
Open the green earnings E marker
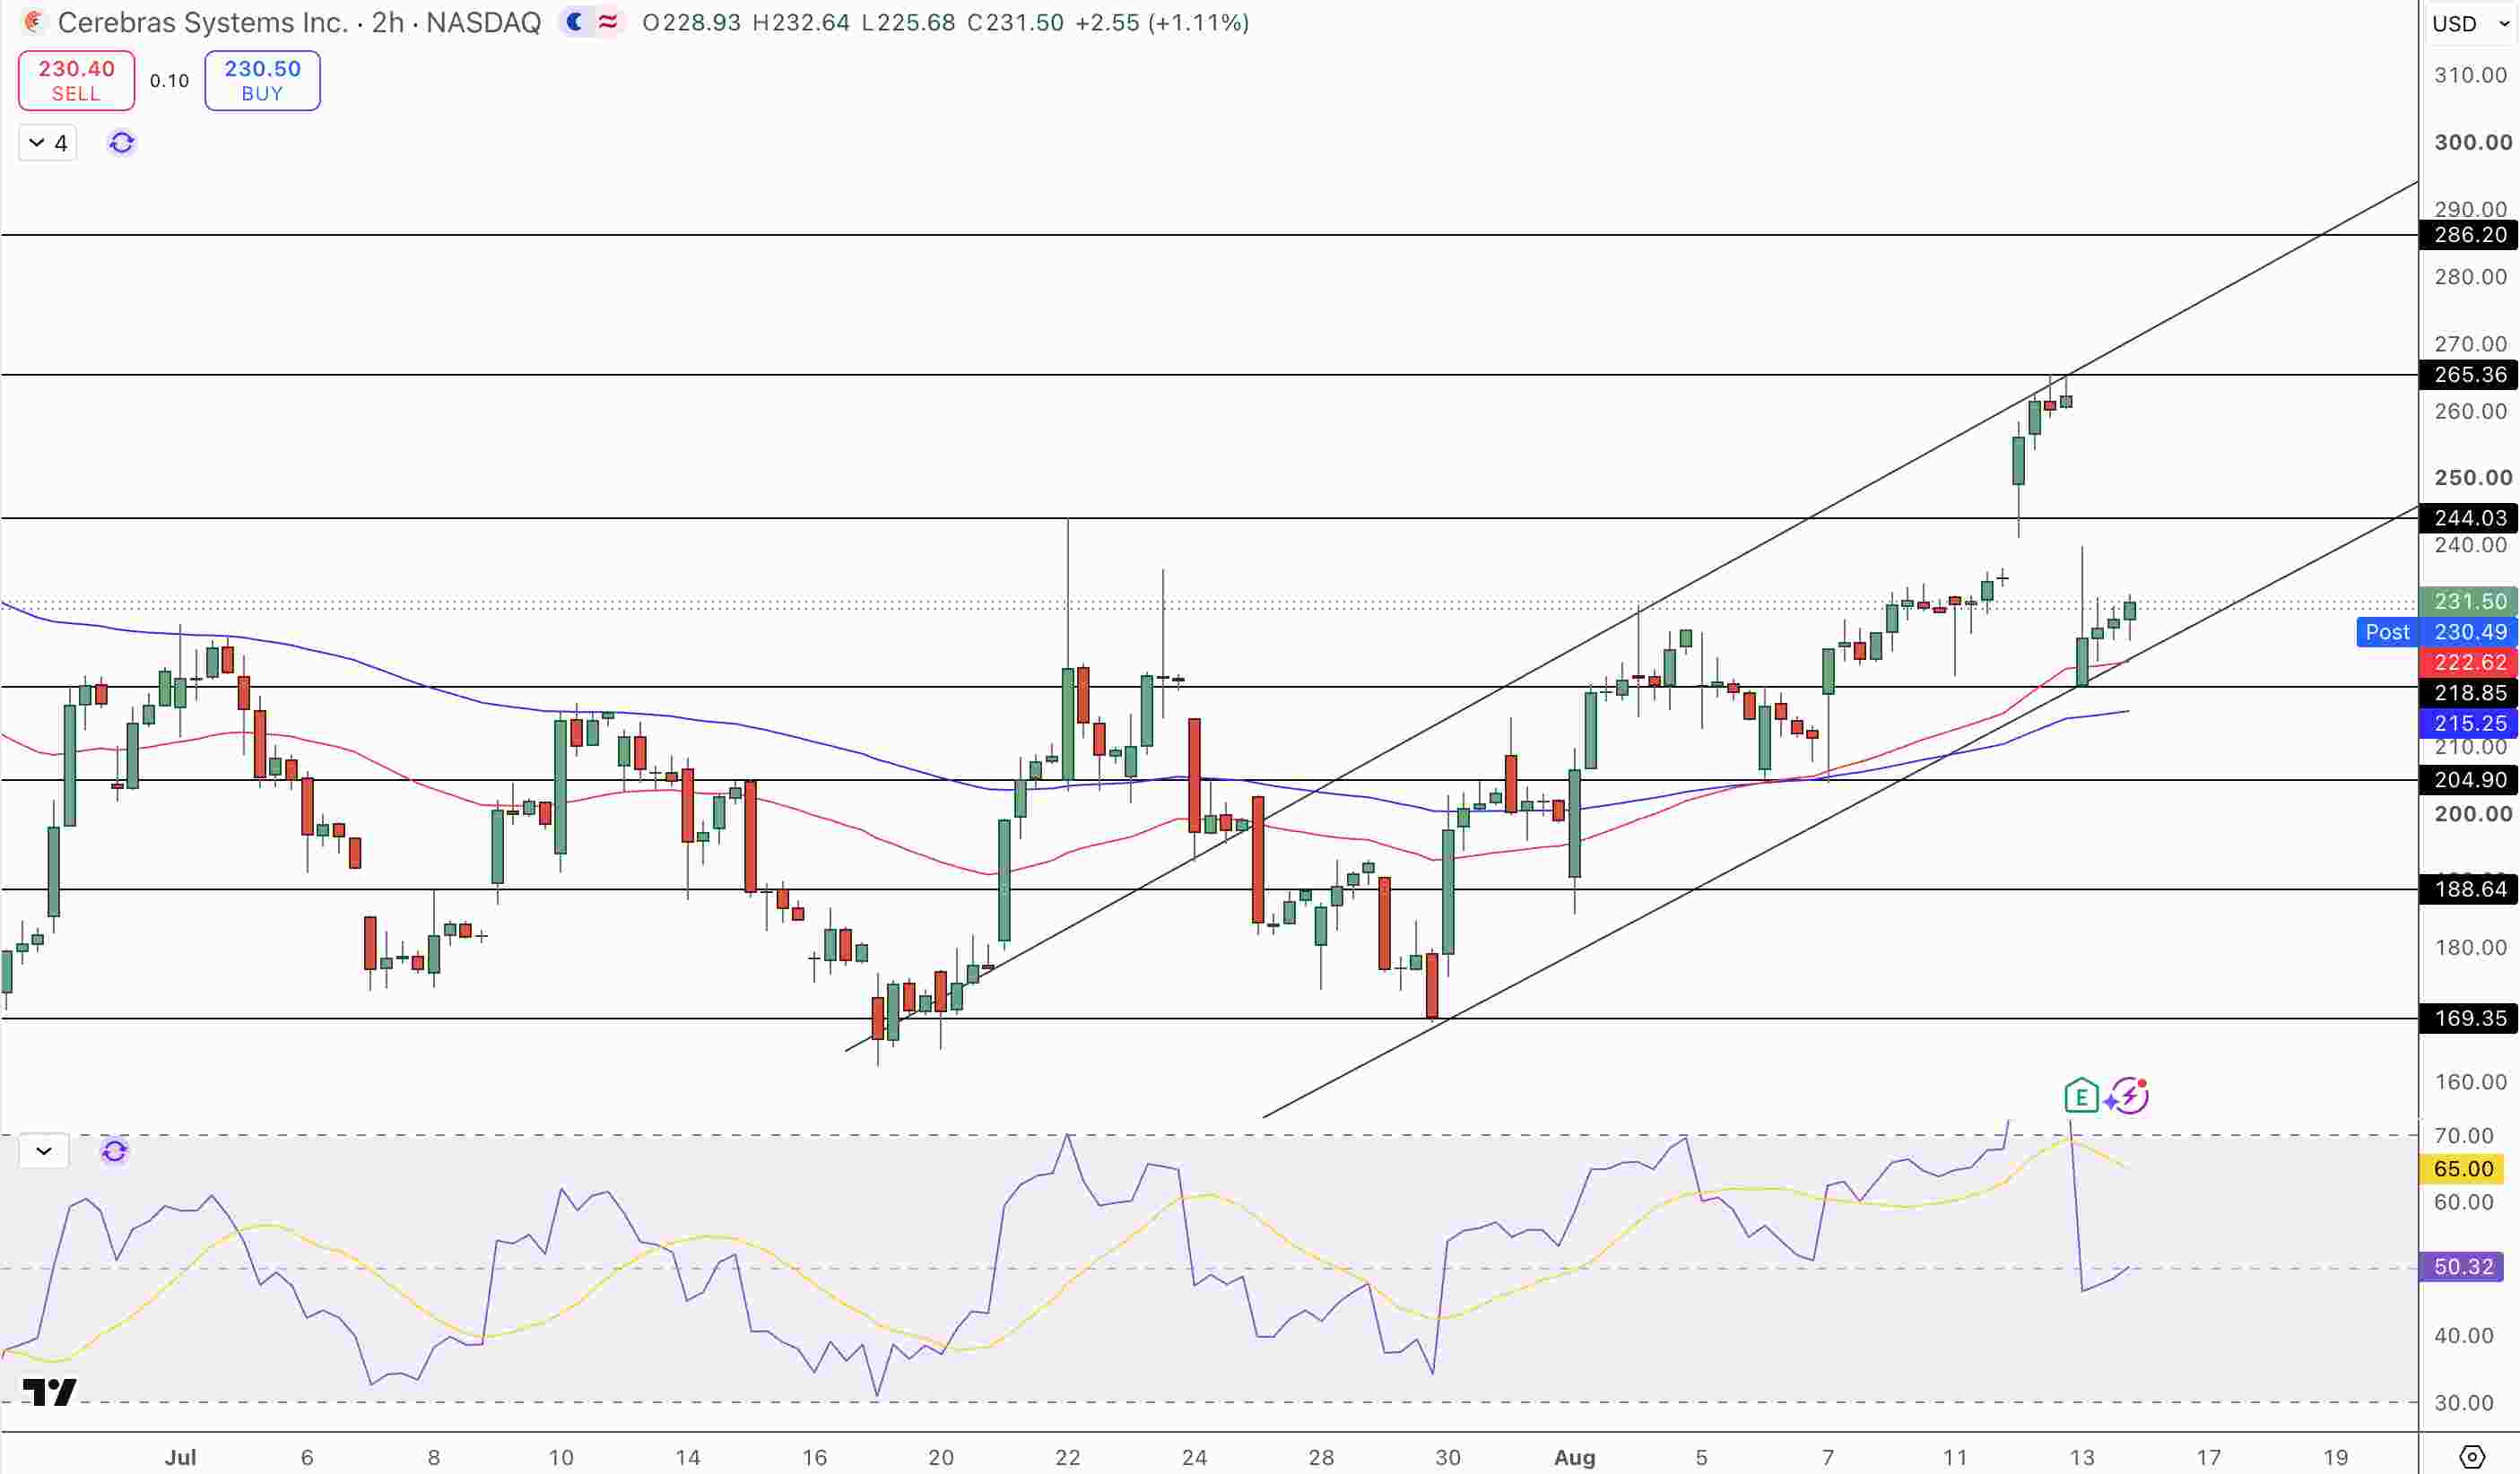(x=2081, y=1096)
